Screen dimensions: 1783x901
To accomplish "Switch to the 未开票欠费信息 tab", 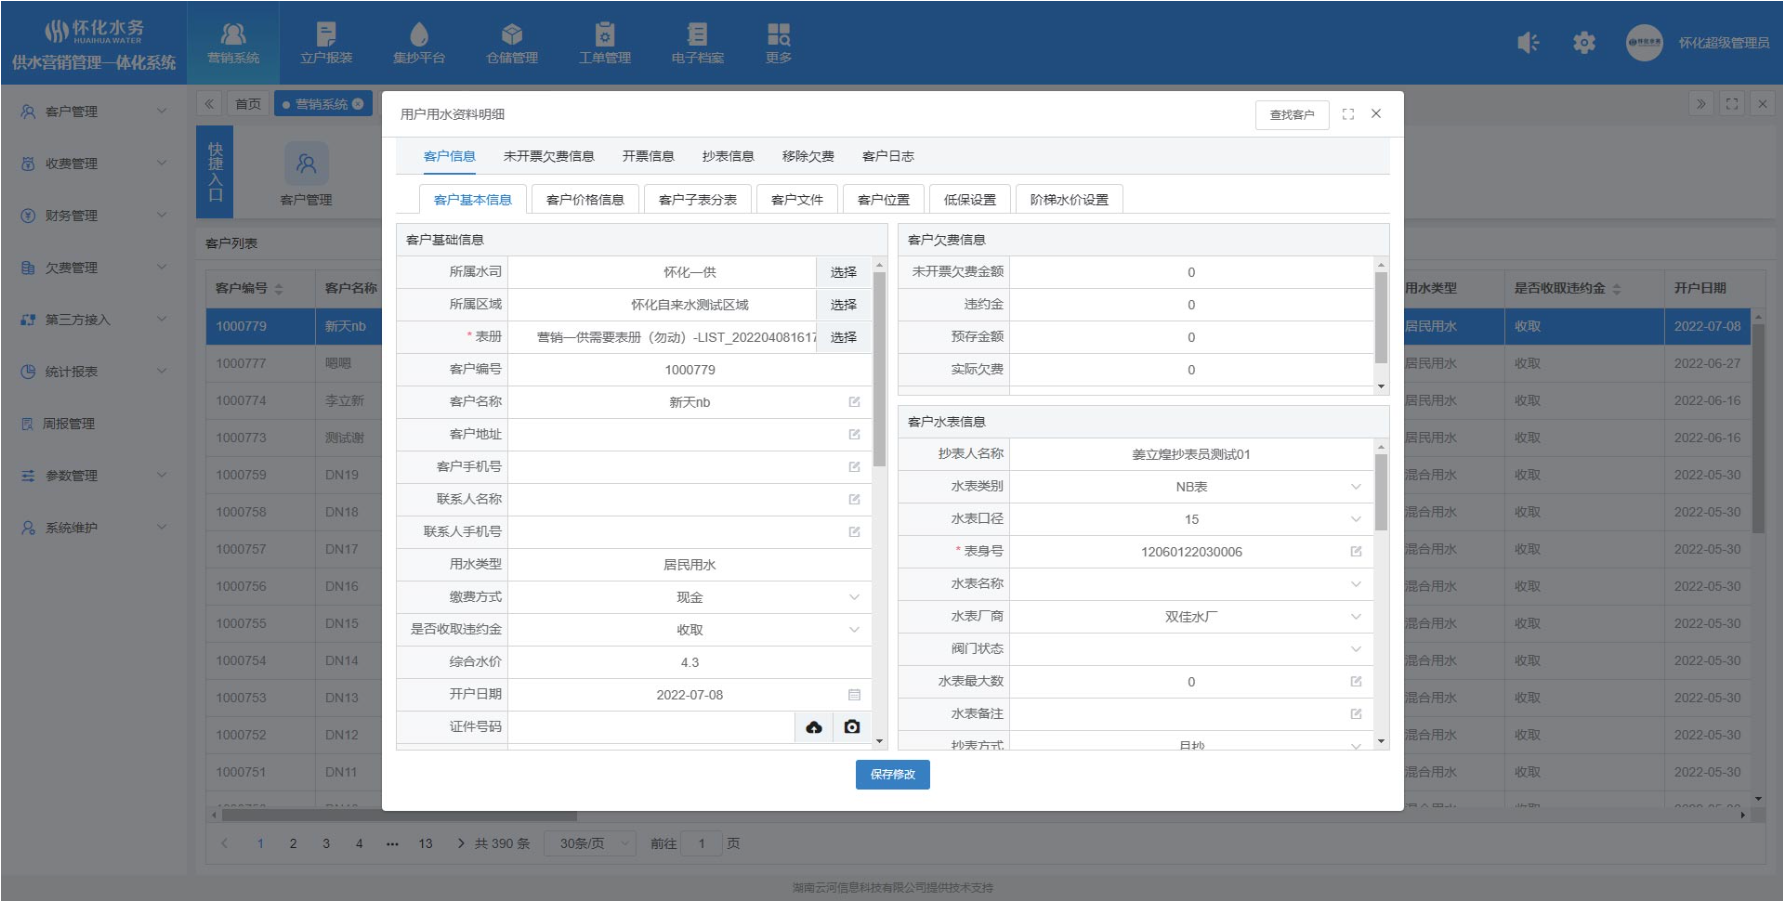I will coord(549,156).
